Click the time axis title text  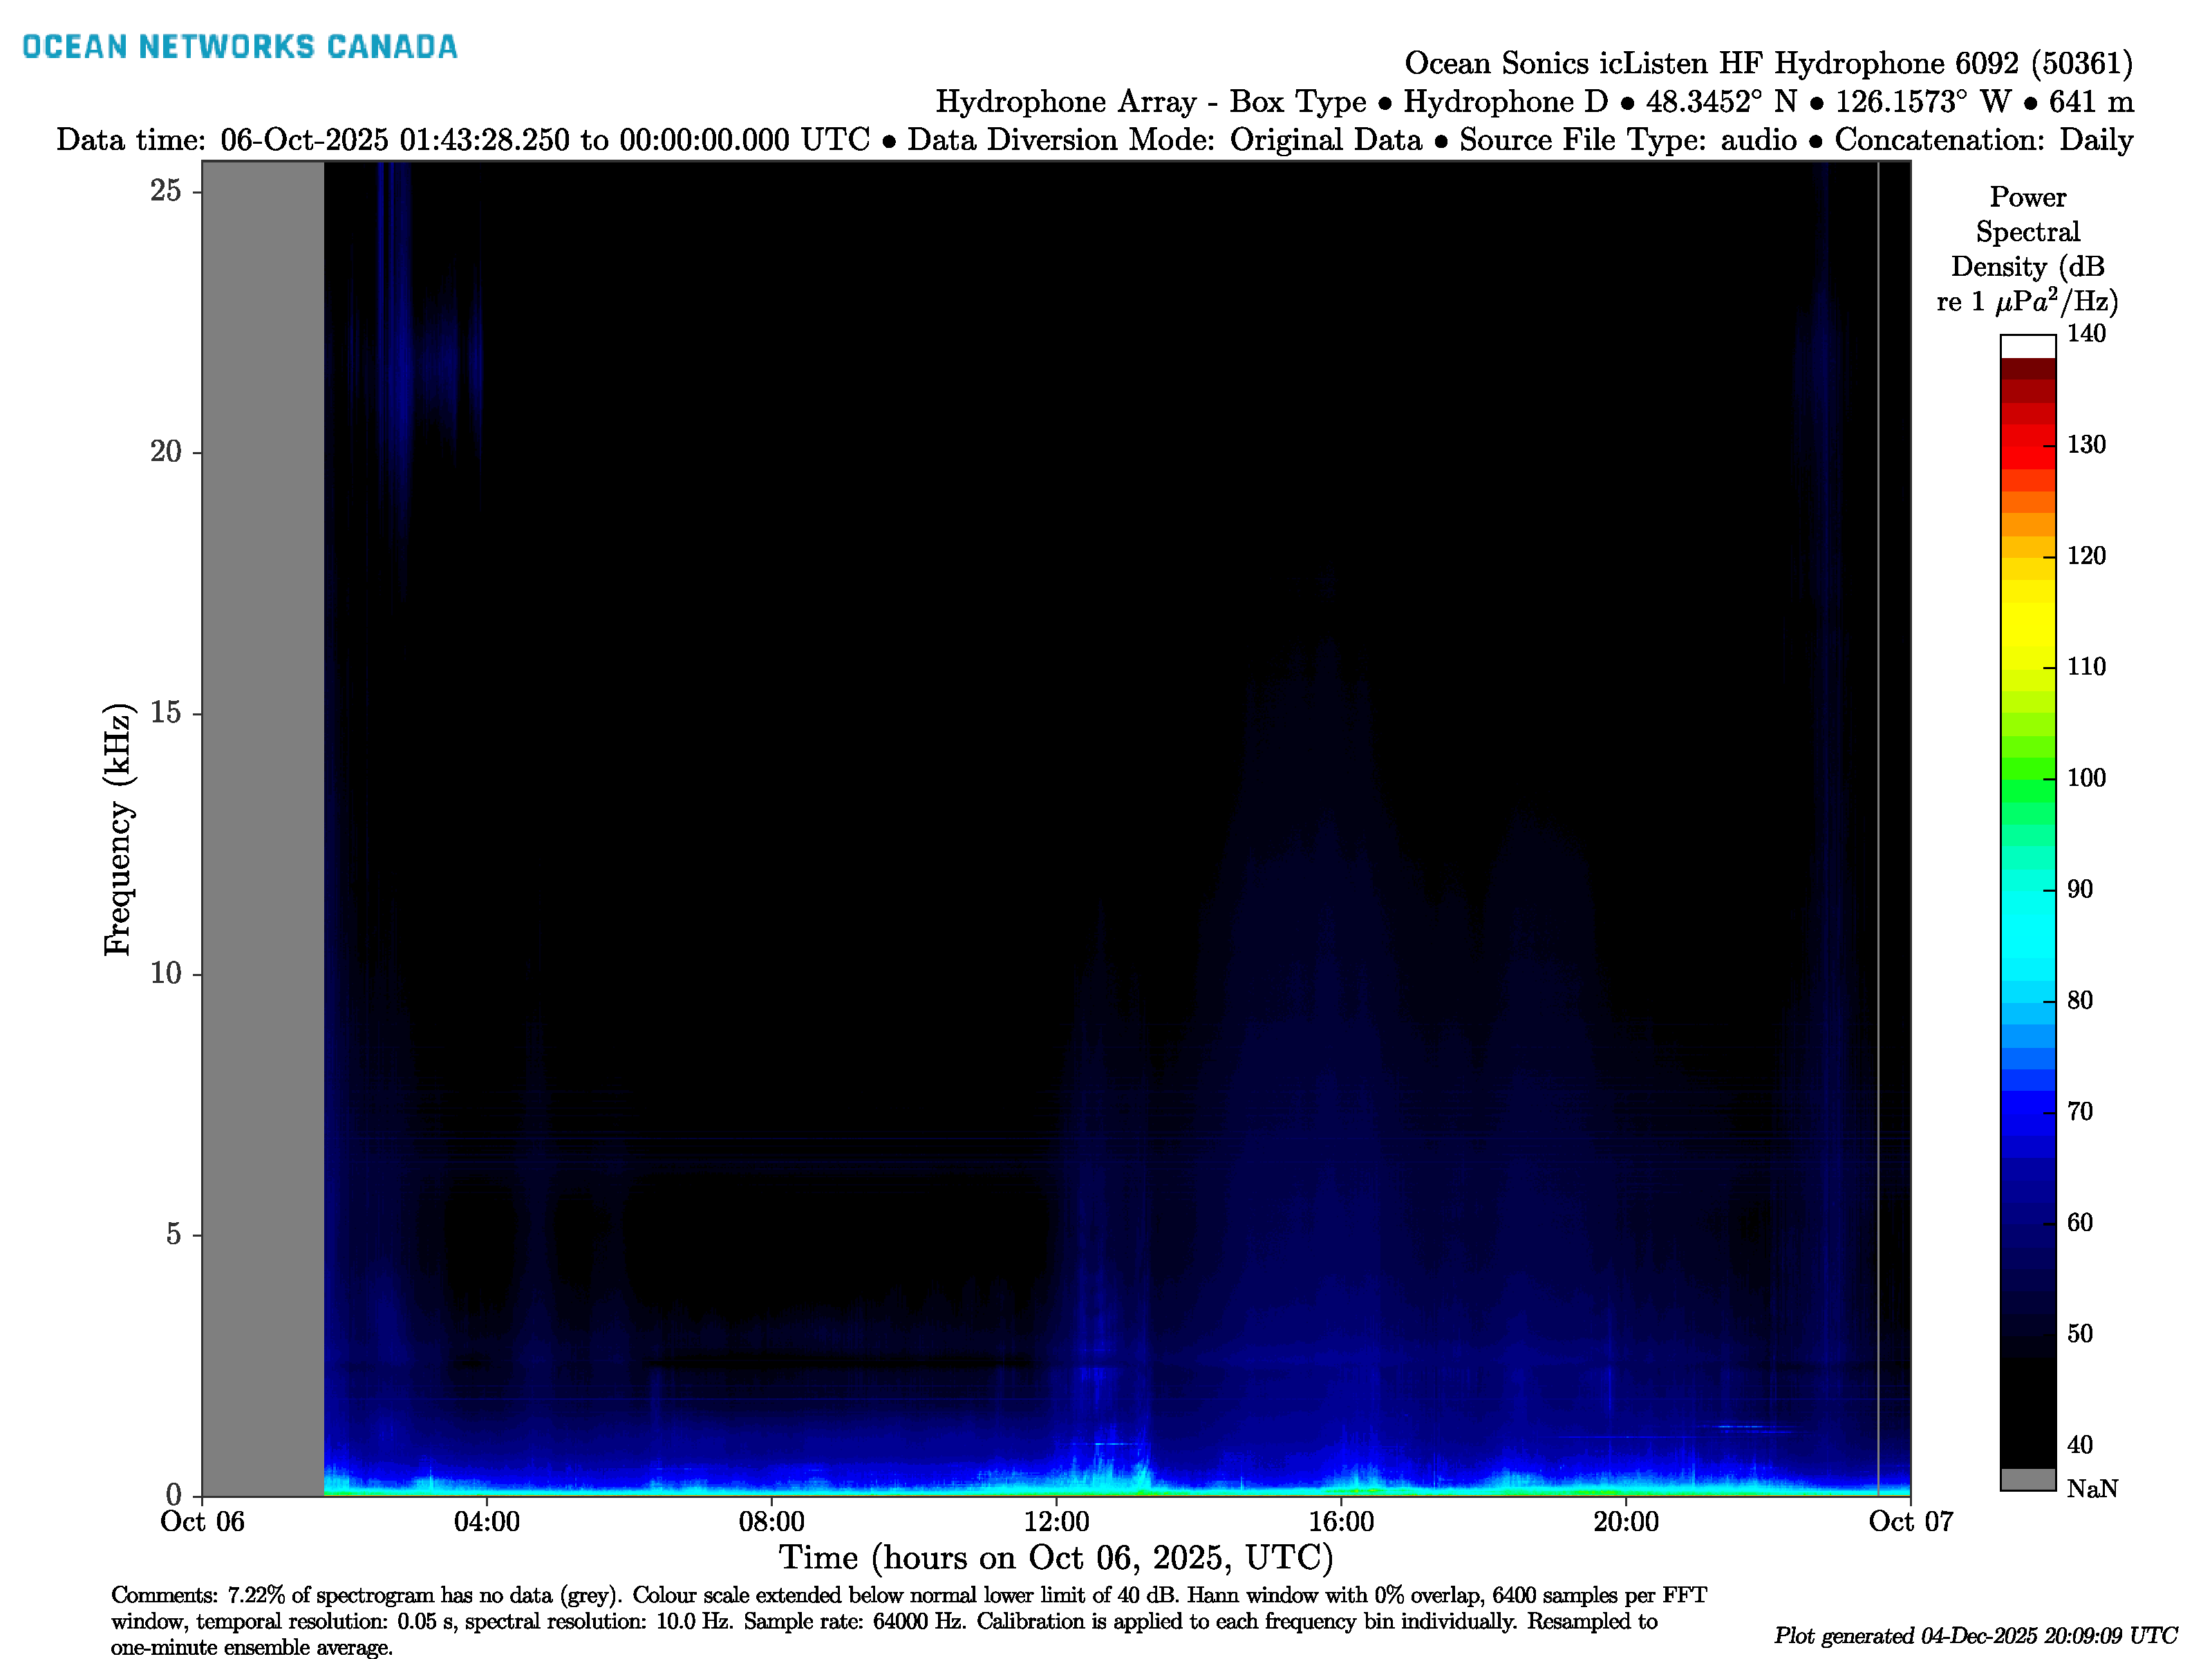pos(1056,1558)
